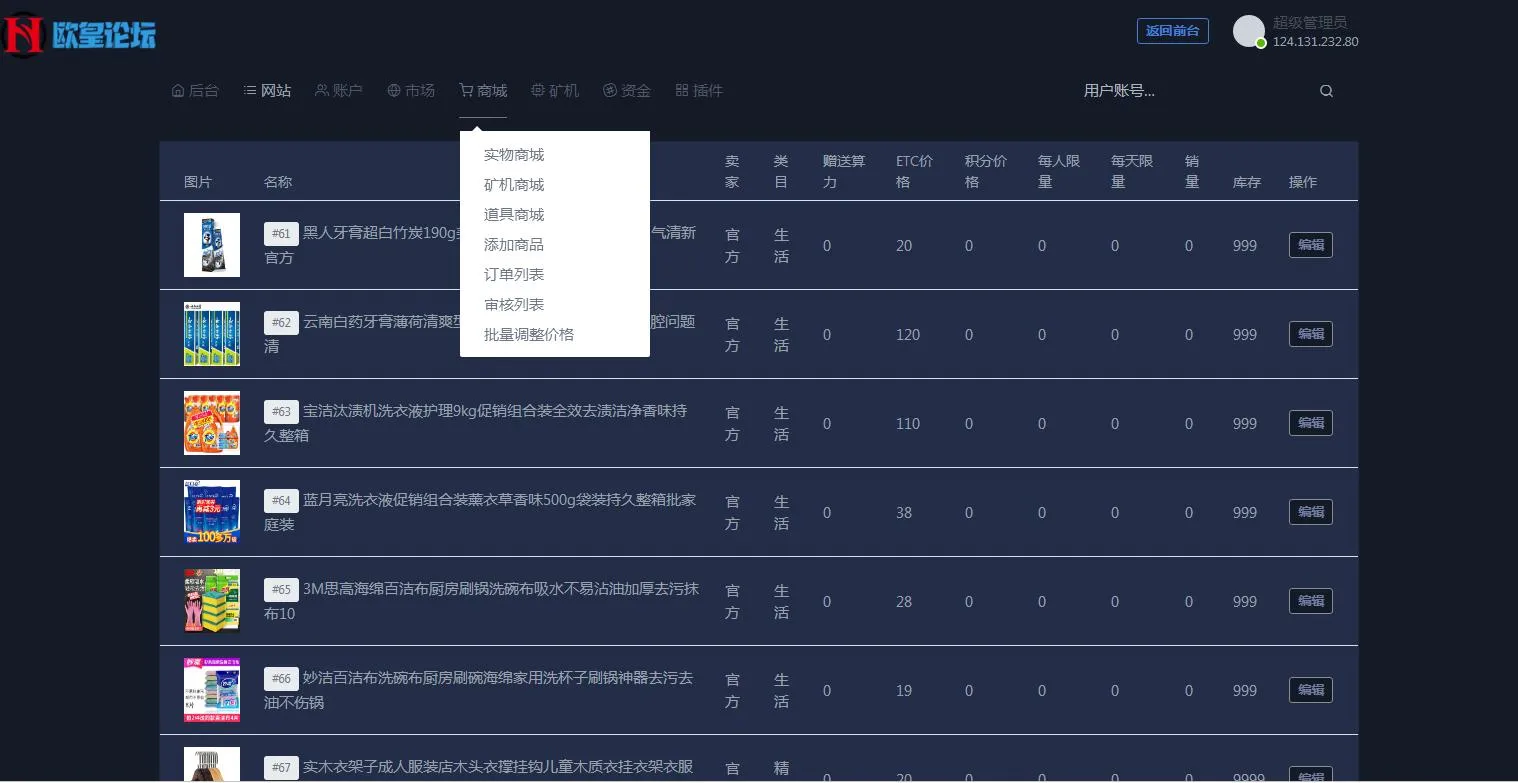Open the super admin avatar
Screen dimensions: 1518x783
1249,31
